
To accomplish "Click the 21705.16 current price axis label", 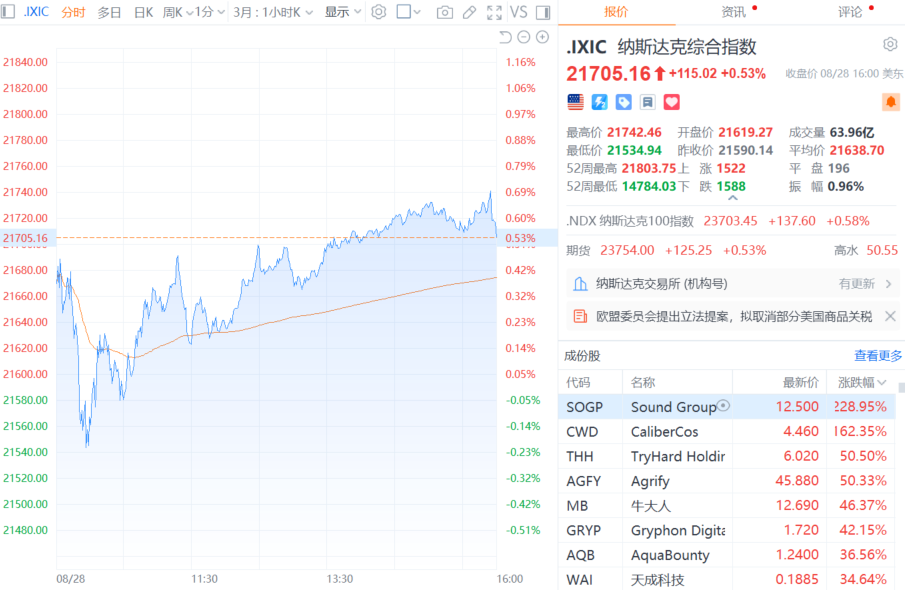I will 25,238.
